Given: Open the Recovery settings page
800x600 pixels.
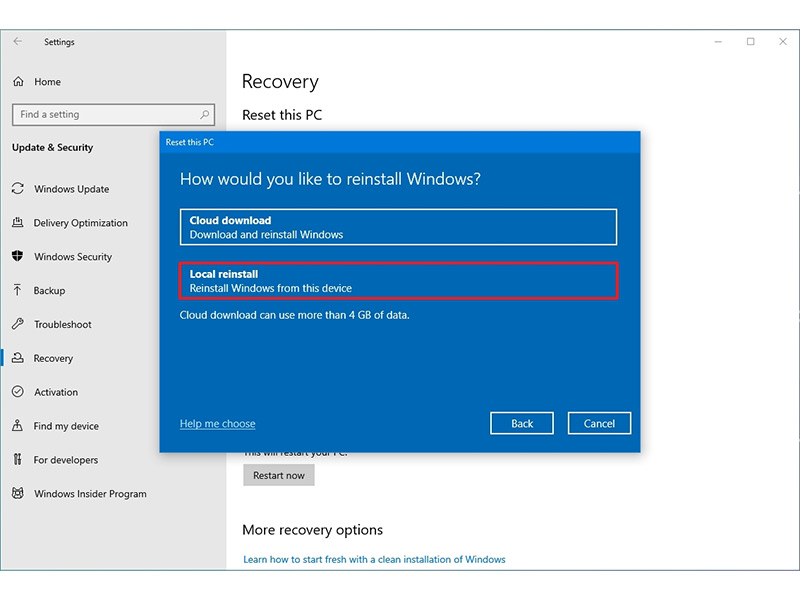Looking at the screenshot, I should pos(53,358).
